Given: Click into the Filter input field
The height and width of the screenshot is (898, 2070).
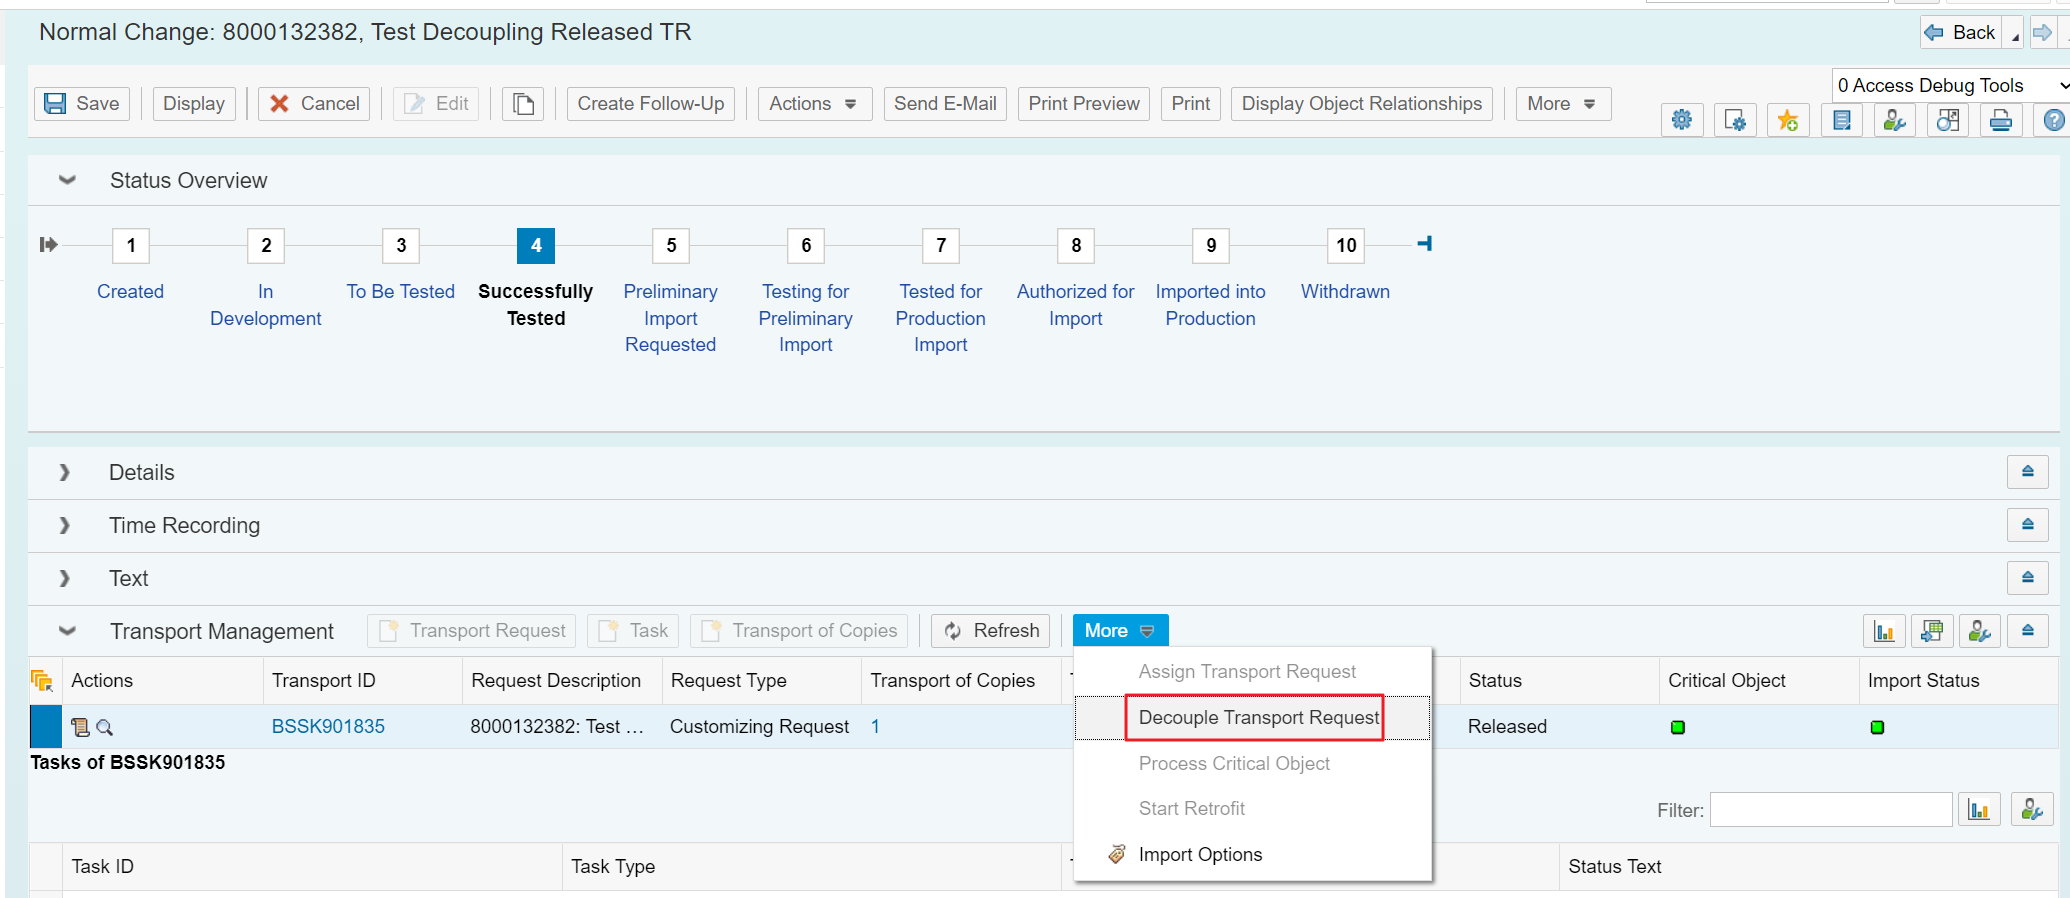Looking at the screenshot, I should click(1830, 810).
